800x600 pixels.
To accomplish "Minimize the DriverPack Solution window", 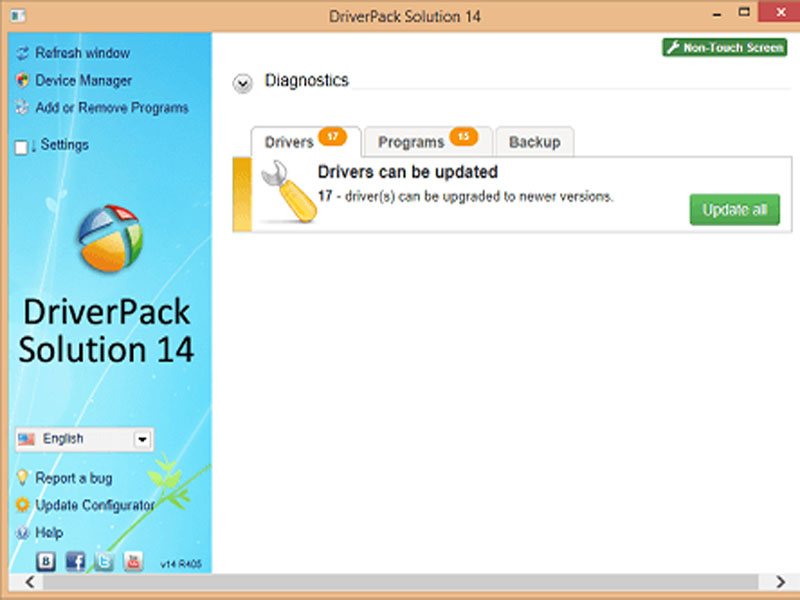I will (717, 14).
